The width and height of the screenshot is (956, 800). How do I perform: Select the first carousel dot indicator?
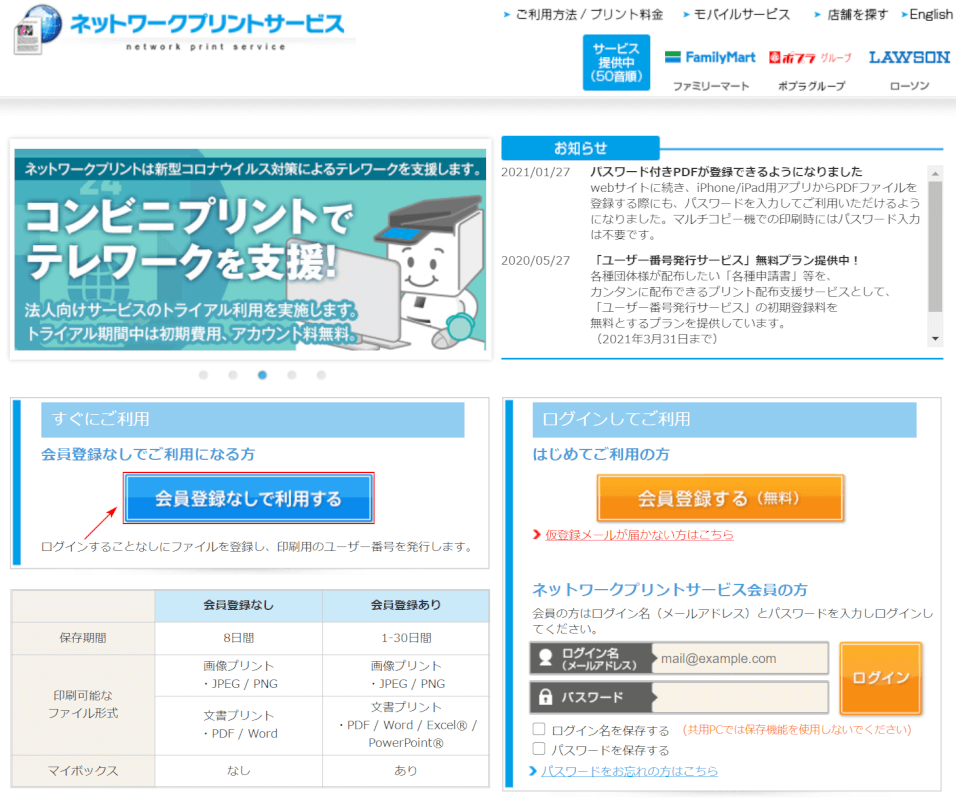click(204, 375)
